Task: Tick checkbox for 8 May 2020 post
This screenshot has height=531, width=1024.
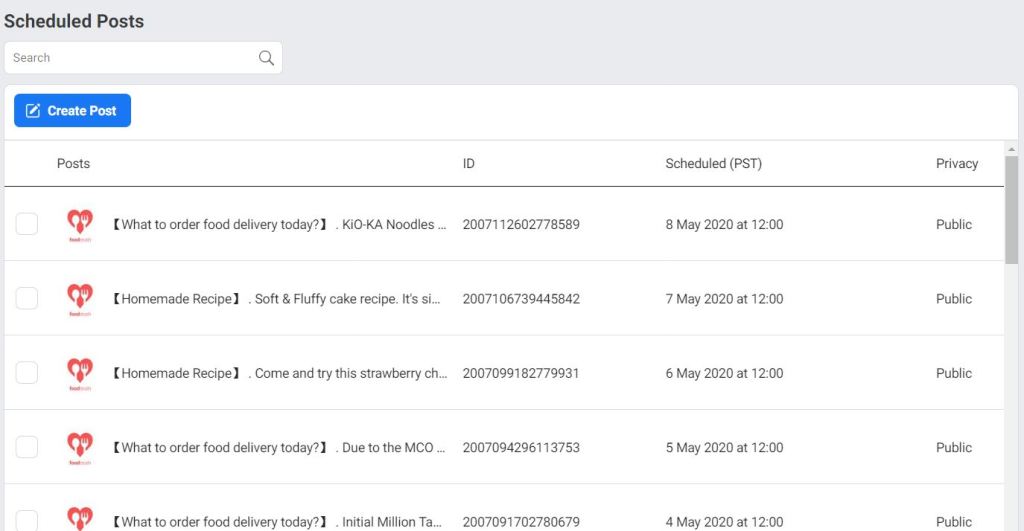Action: click(27, 225)
